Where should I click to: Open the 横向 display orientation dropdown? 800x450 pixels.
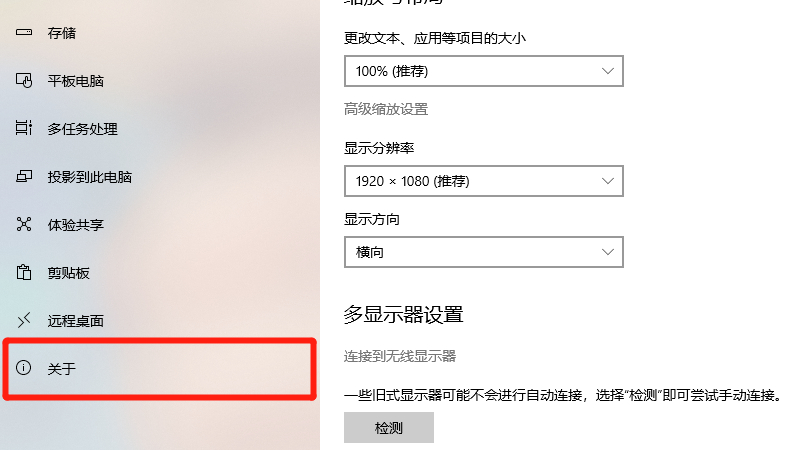pos(484,252)
